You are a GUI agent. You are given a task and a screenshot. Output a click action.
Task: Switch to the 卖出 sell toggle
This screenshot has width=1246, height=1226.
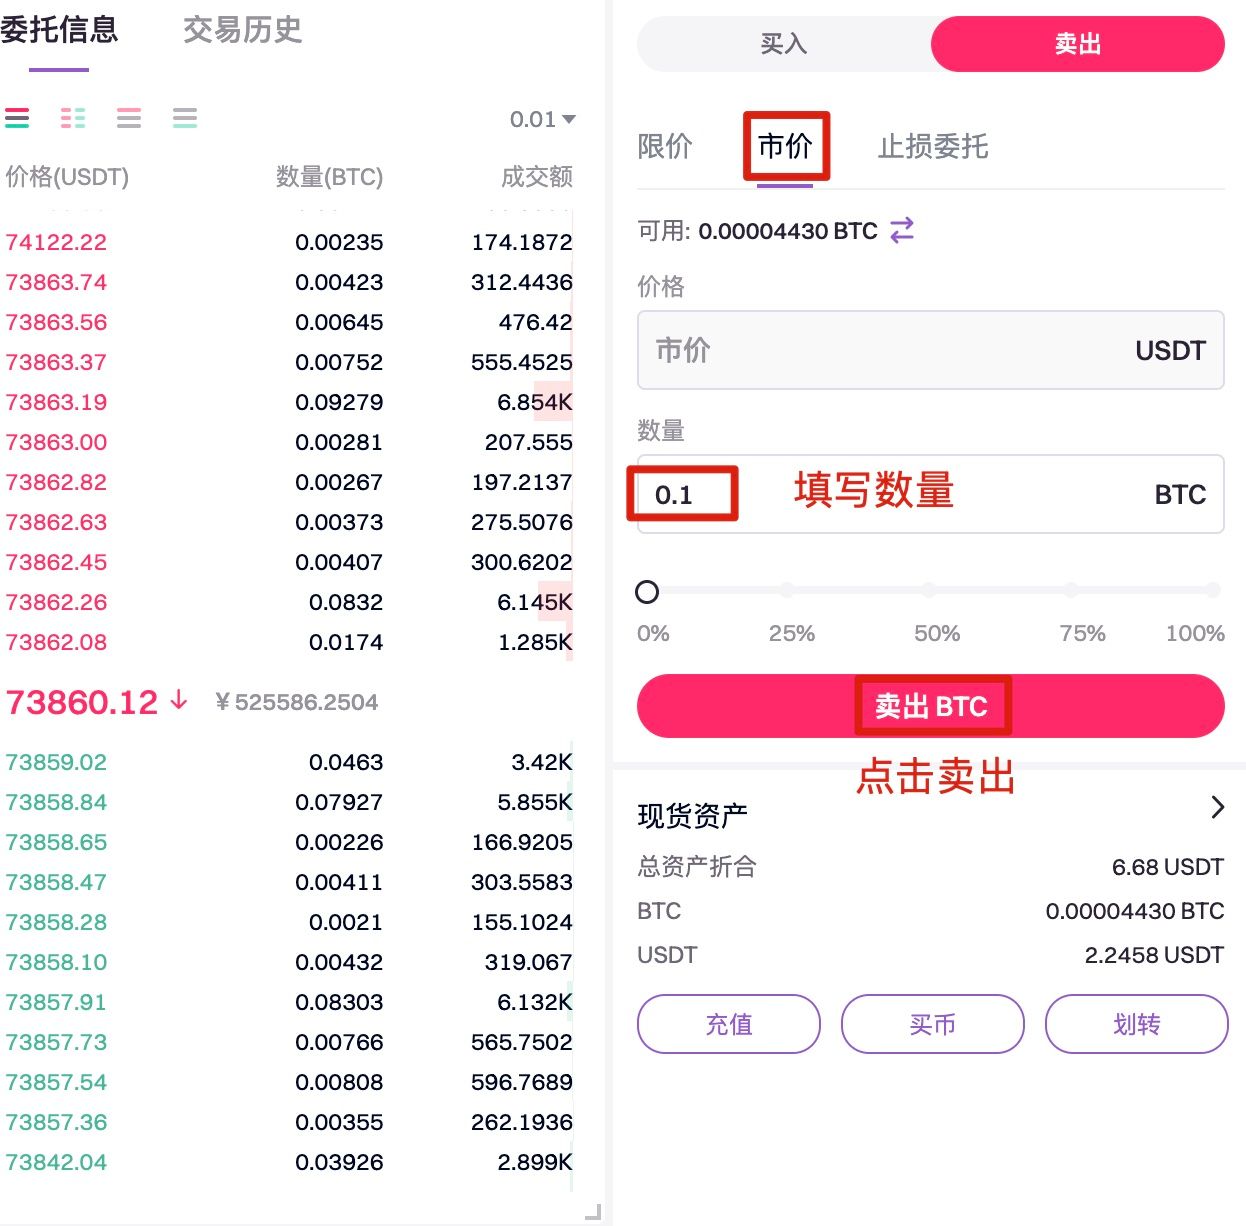point(1077,44)
